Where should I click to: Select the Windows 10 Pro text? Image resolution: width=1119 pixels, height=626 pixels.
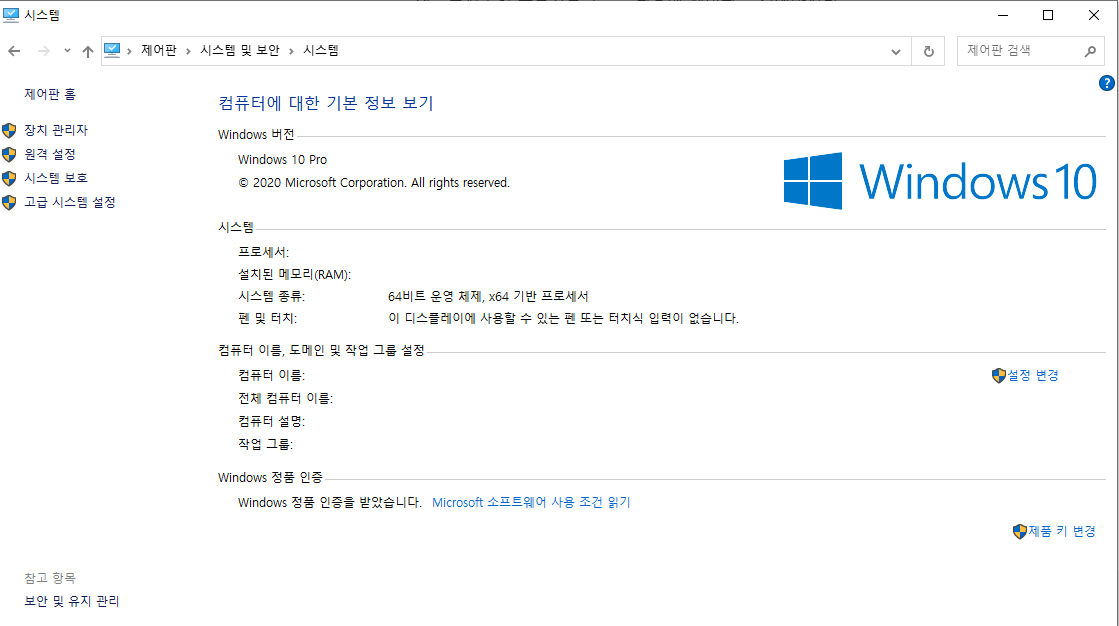283,160
